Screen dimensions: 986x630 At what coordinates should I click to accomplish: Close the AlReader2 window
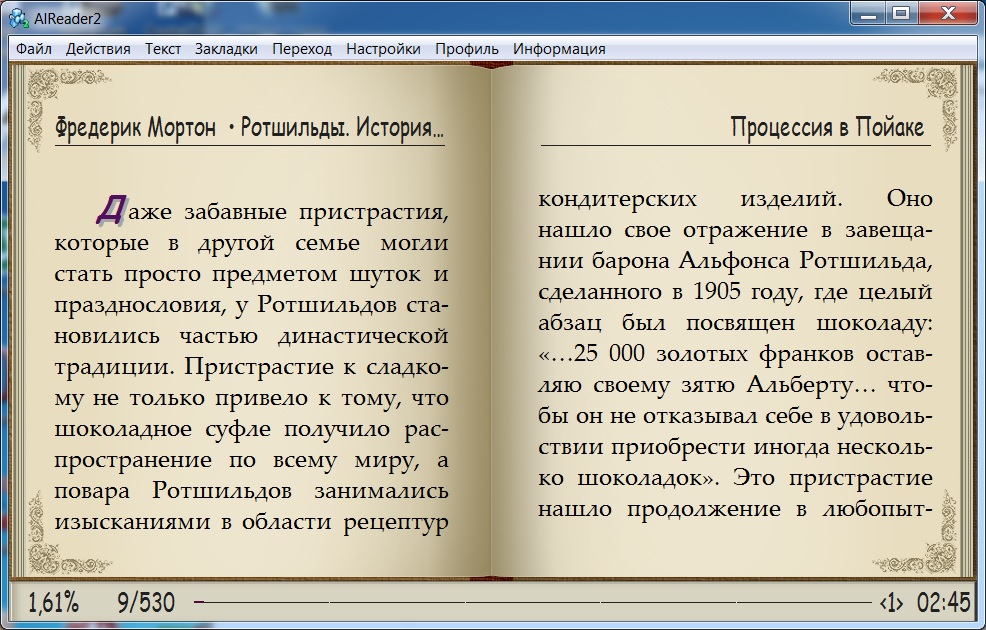click(948, 13)
